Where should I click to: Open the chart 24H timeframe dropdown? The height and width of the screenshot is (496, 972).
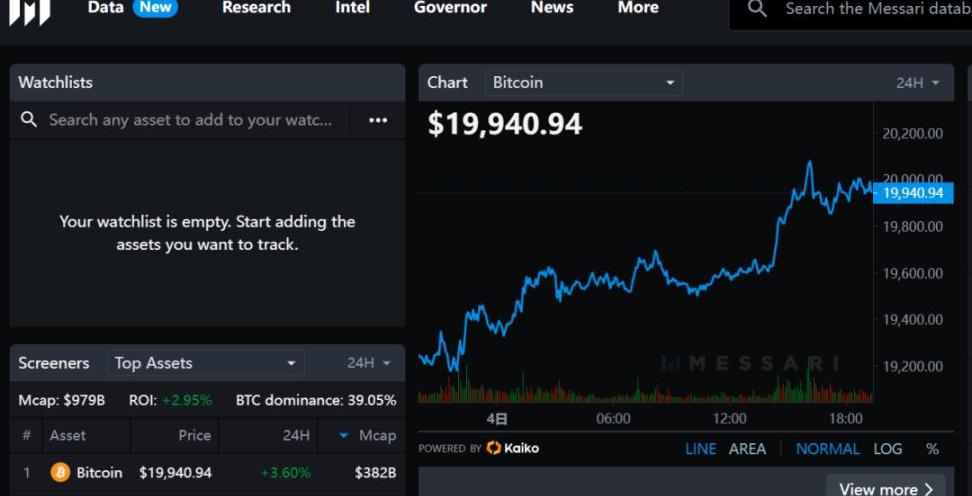(x=918, y=83)
